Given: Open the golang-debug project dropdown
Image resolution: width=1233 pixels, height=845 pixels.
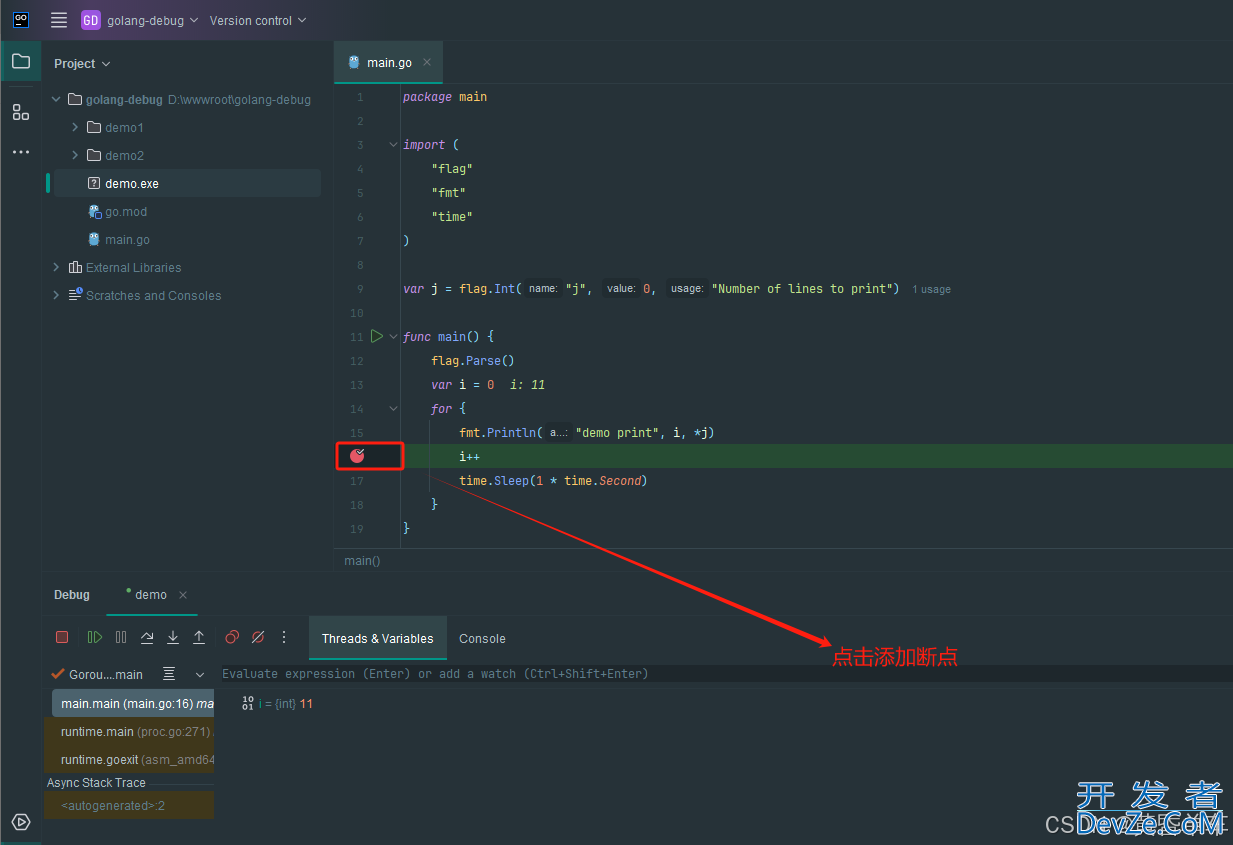Looking at the screenshot, I should tap(153, 20).
